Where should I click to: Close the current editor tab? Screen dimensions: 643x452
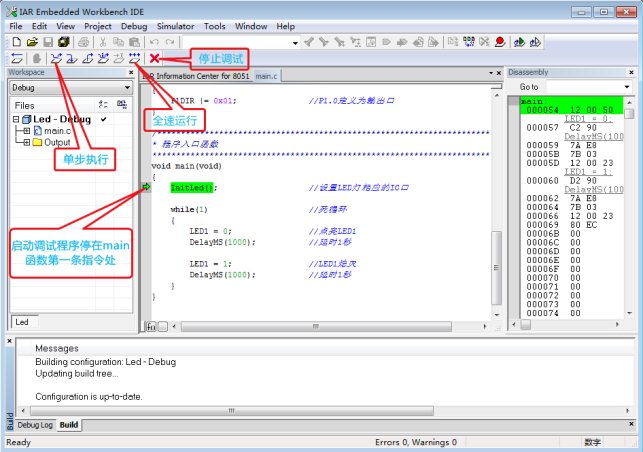pyautogui.click(x=499, y=73)
